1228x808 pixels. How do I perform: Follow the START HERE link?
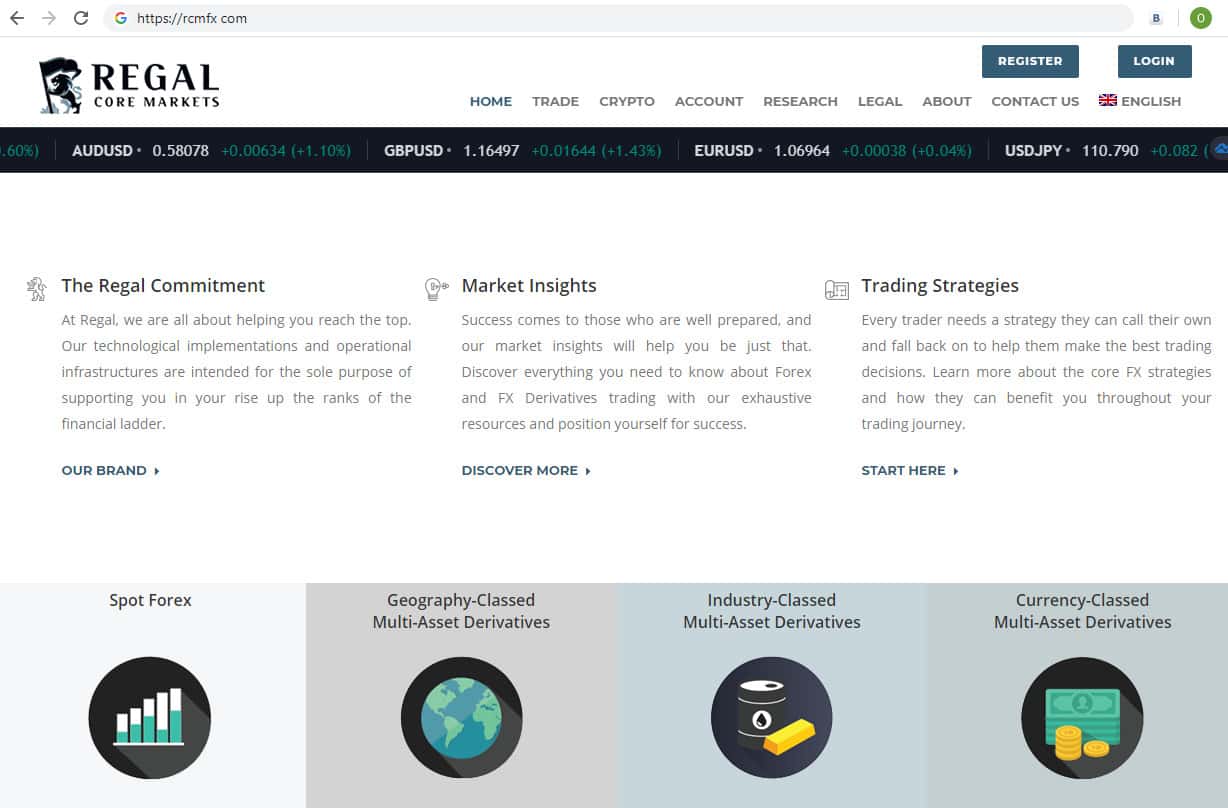pos(910,470)
